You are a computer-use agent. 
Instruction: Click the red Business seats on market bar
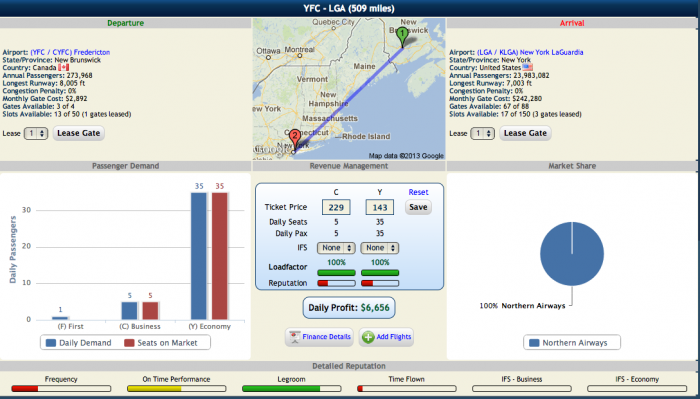click(150, 311)
